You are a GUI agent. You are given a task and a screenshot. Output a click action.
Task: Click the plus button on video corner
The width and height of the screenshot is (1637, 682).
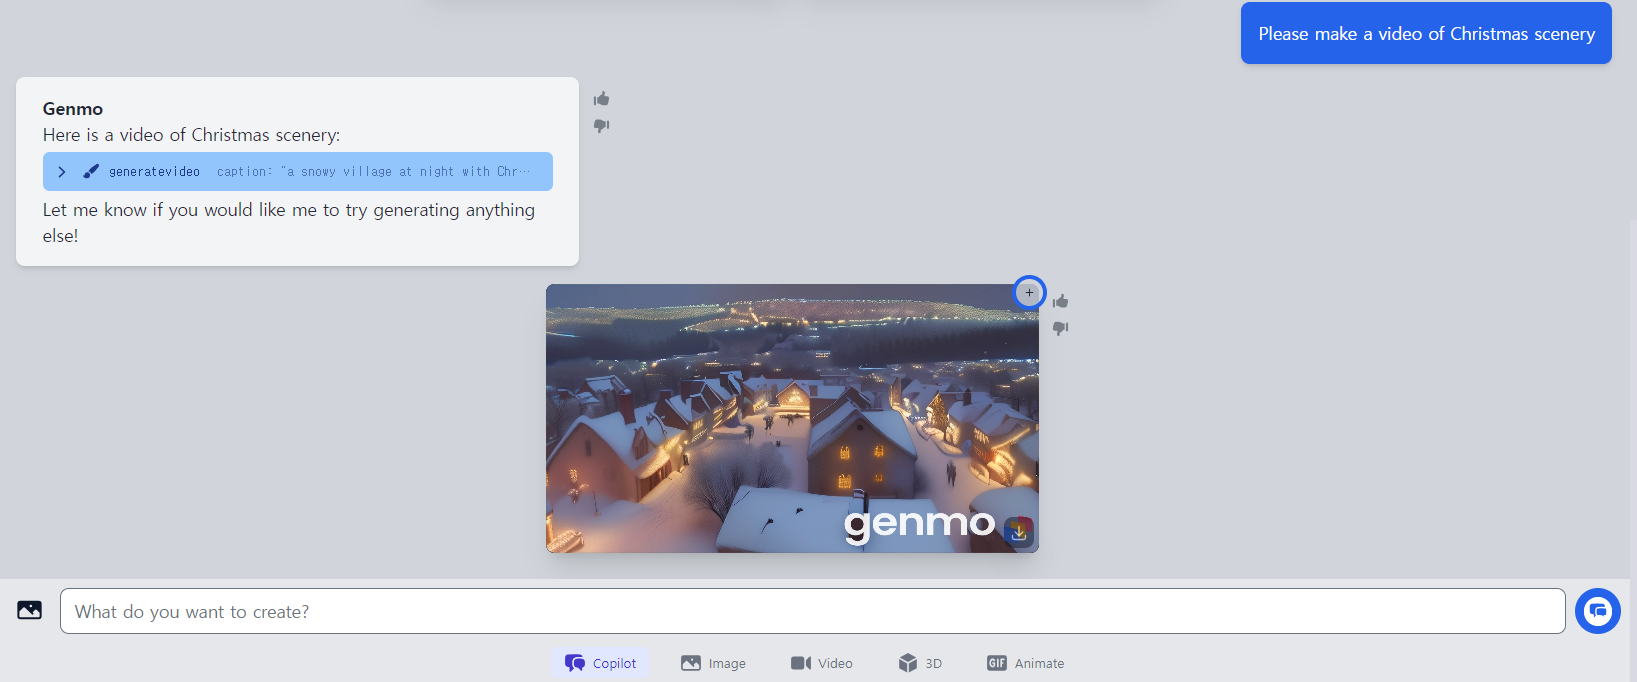1029,293
